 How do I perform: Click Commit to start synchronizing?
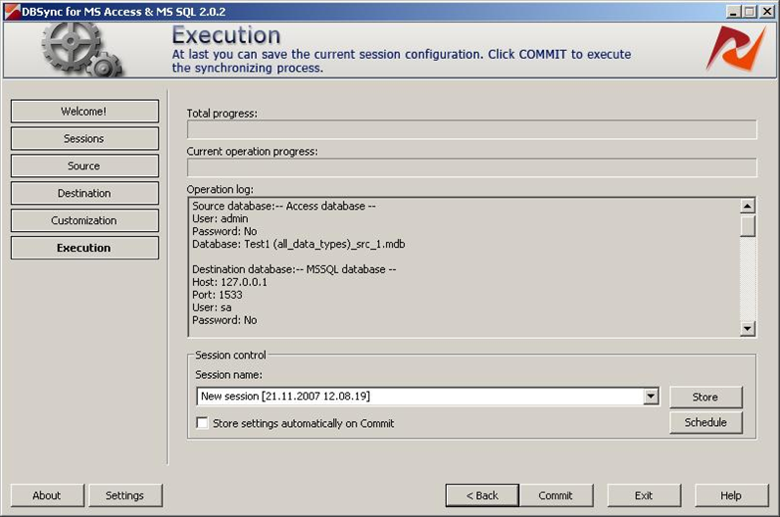pos(556,495)
